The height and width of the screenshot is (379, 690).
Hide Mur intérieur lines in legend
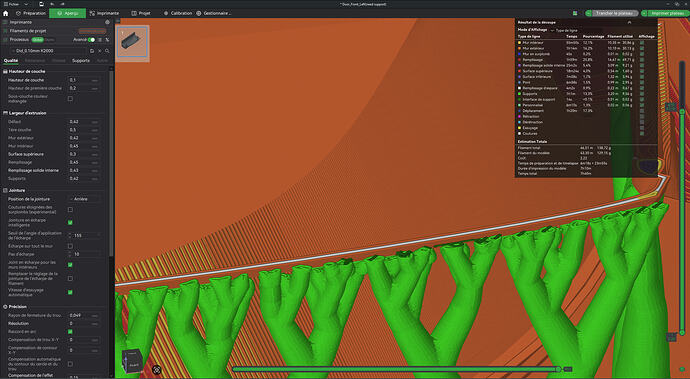tap(642, 43)
